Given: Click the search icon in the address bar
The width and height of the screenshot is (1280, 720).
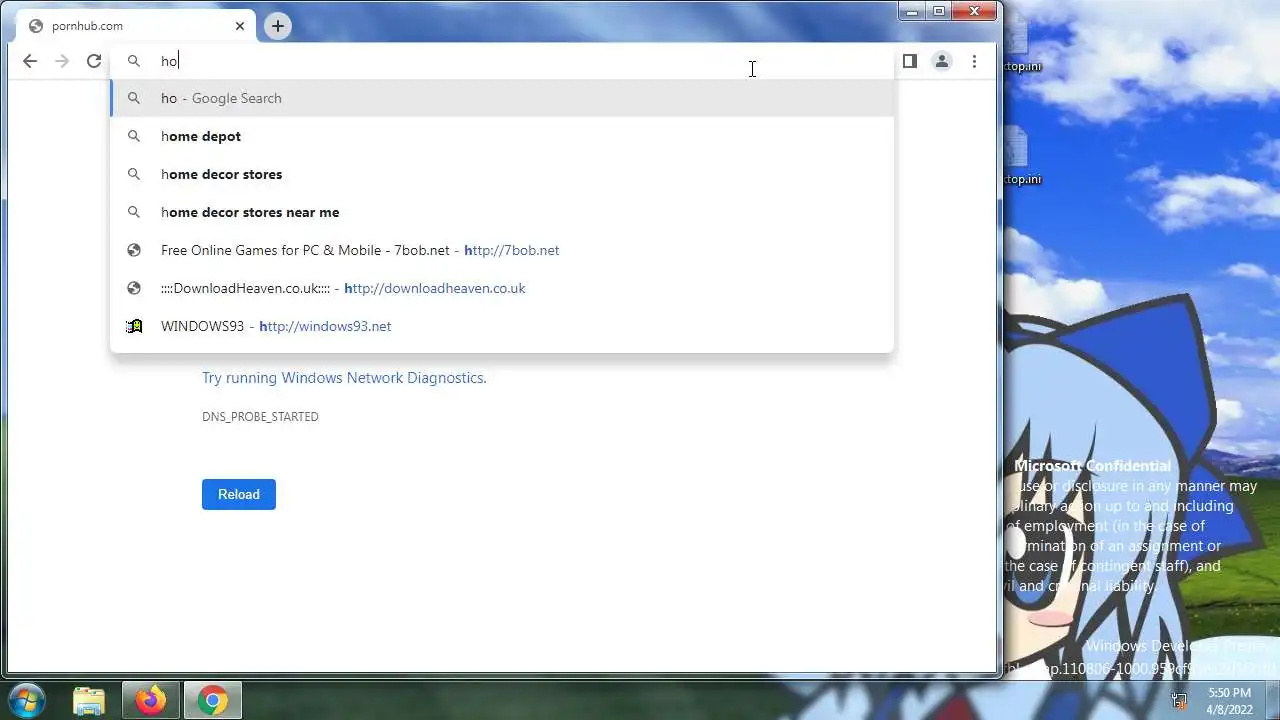Looking at the screenshot, I should [x=134, y=61].
